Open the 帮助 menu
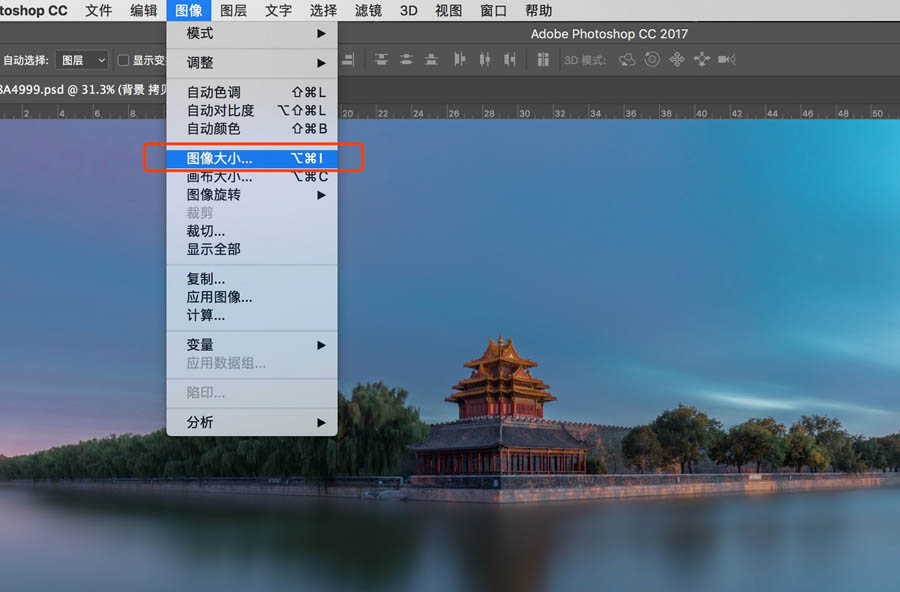900x592 pixels. [538, 10]
